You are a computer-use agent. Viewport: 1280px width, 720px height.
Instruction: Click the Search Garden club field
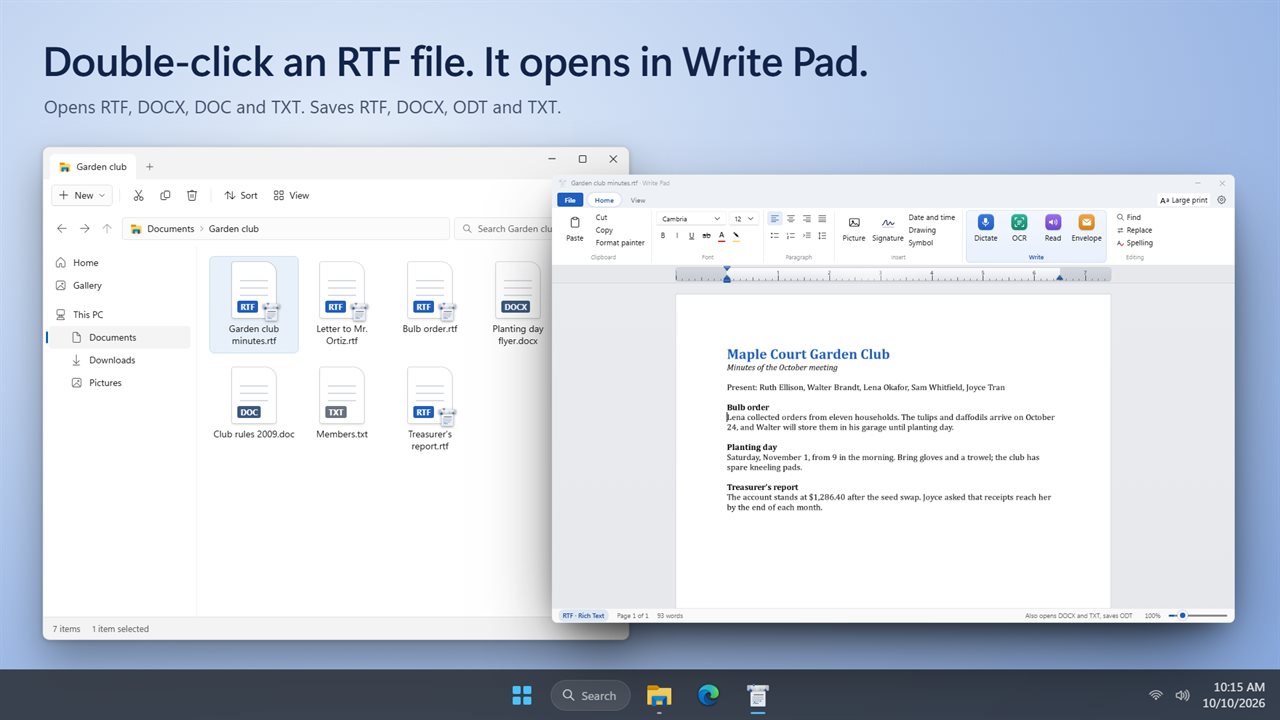pos(504,229)
